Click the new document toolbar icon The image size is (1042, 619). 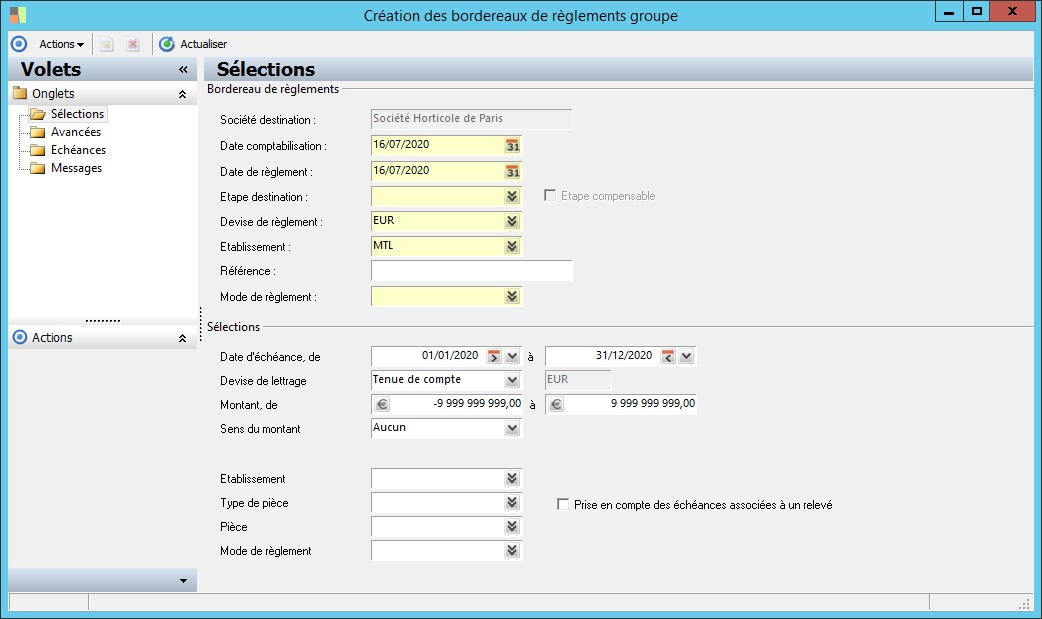106,45
